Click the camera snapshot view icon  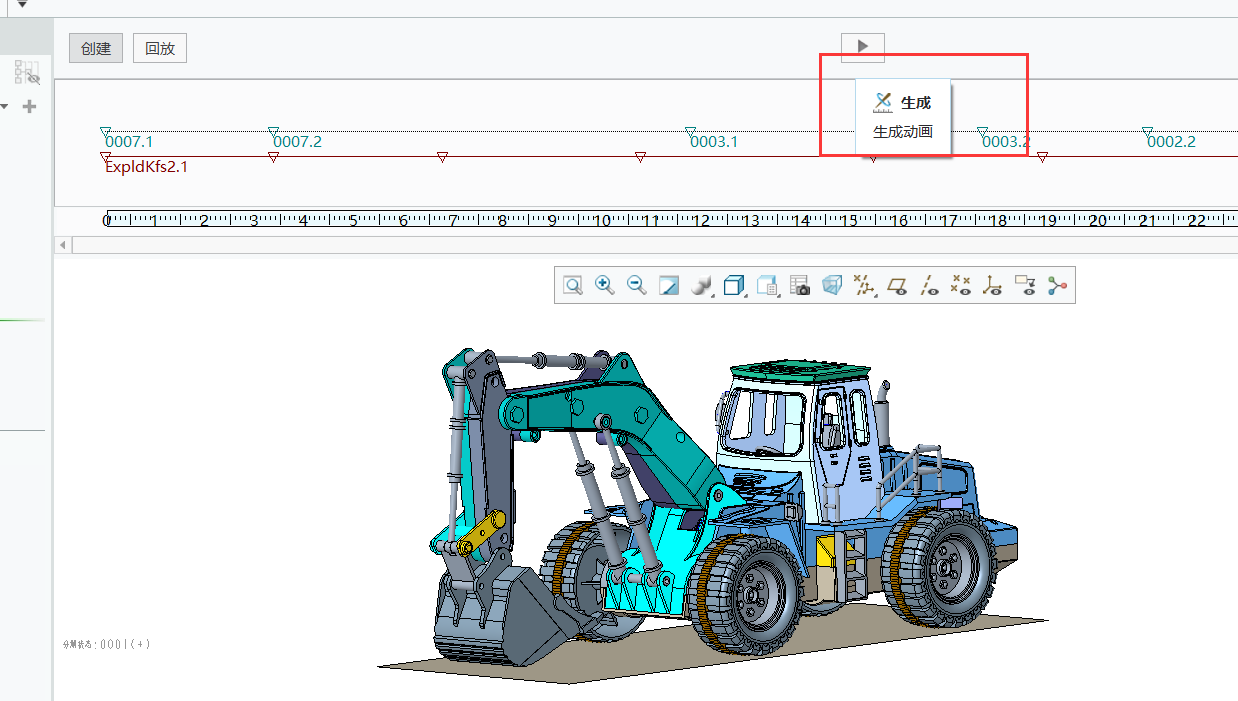coord(799,286)
